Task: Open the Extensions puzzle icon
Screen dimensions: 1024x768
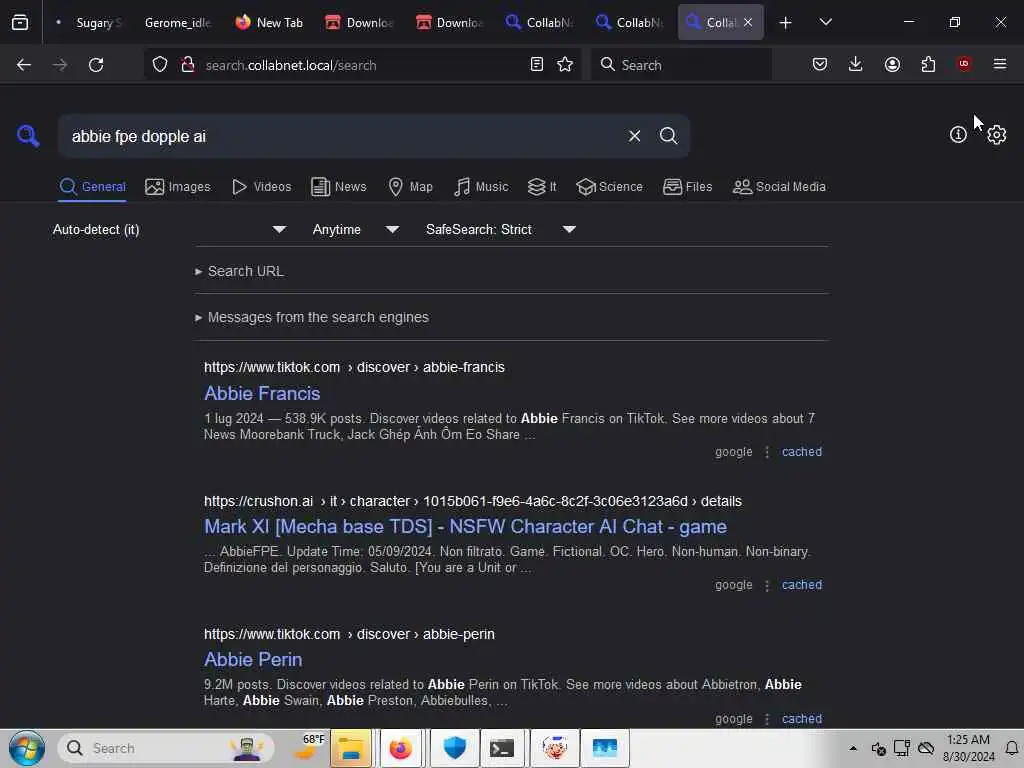Action: (x=928, y=64)
